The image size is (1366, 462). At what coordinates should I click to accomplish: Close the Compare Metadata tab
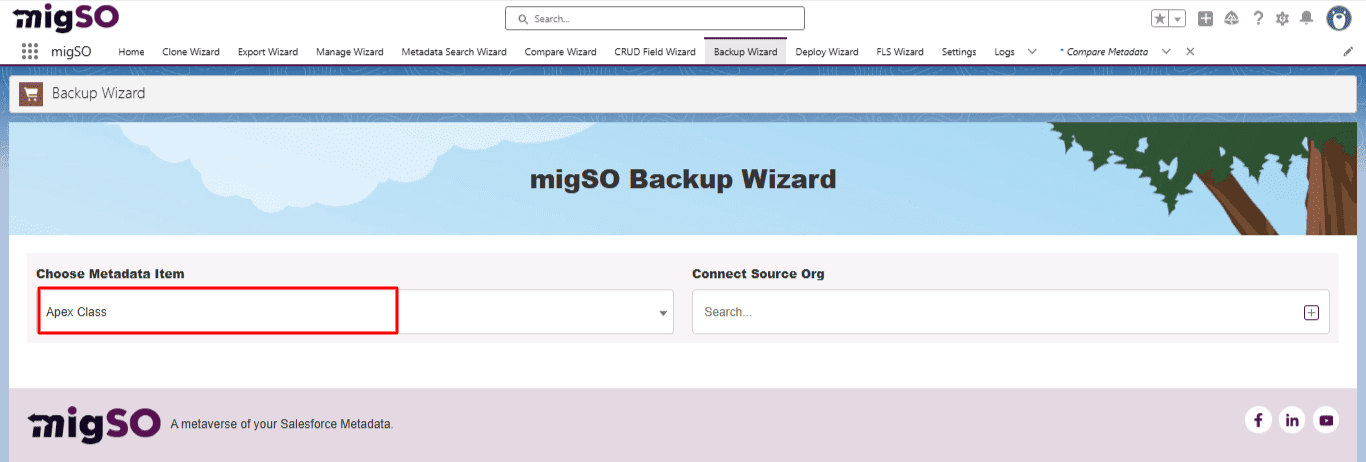[x=1190, y=52]
